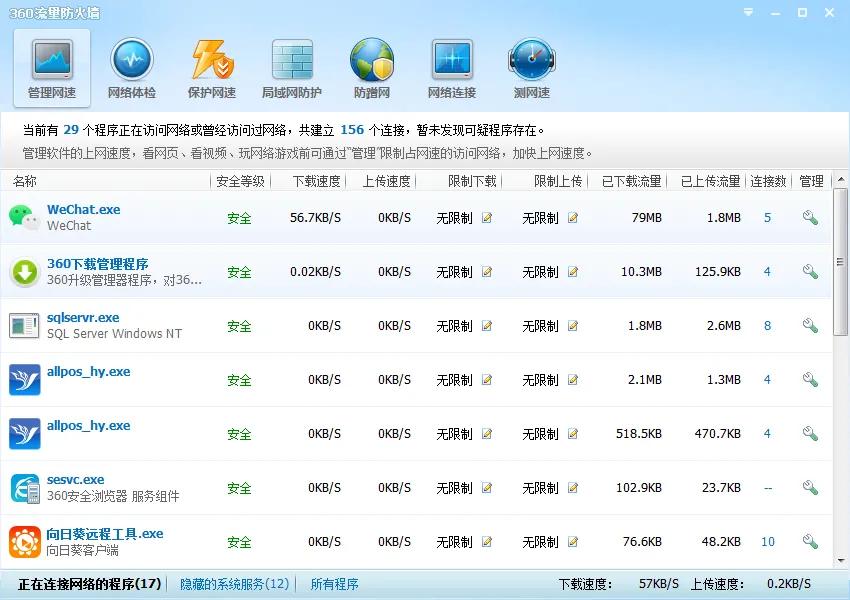Click the 向日葵远程工具 sunflower icon
Viewport: 850px width, 600px height.
coord(23,540)
